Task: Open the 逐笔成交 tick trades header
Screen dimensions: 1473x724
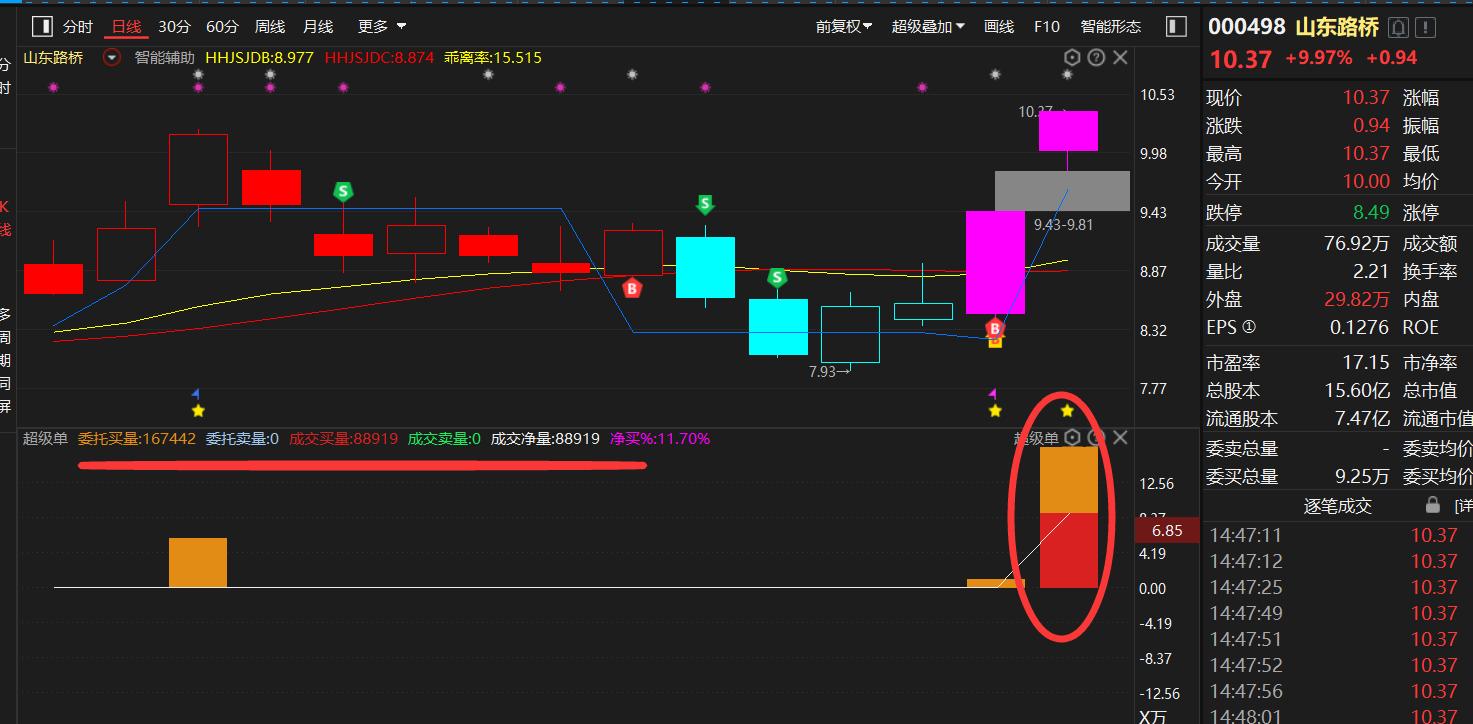Action: coord(1337,506)
